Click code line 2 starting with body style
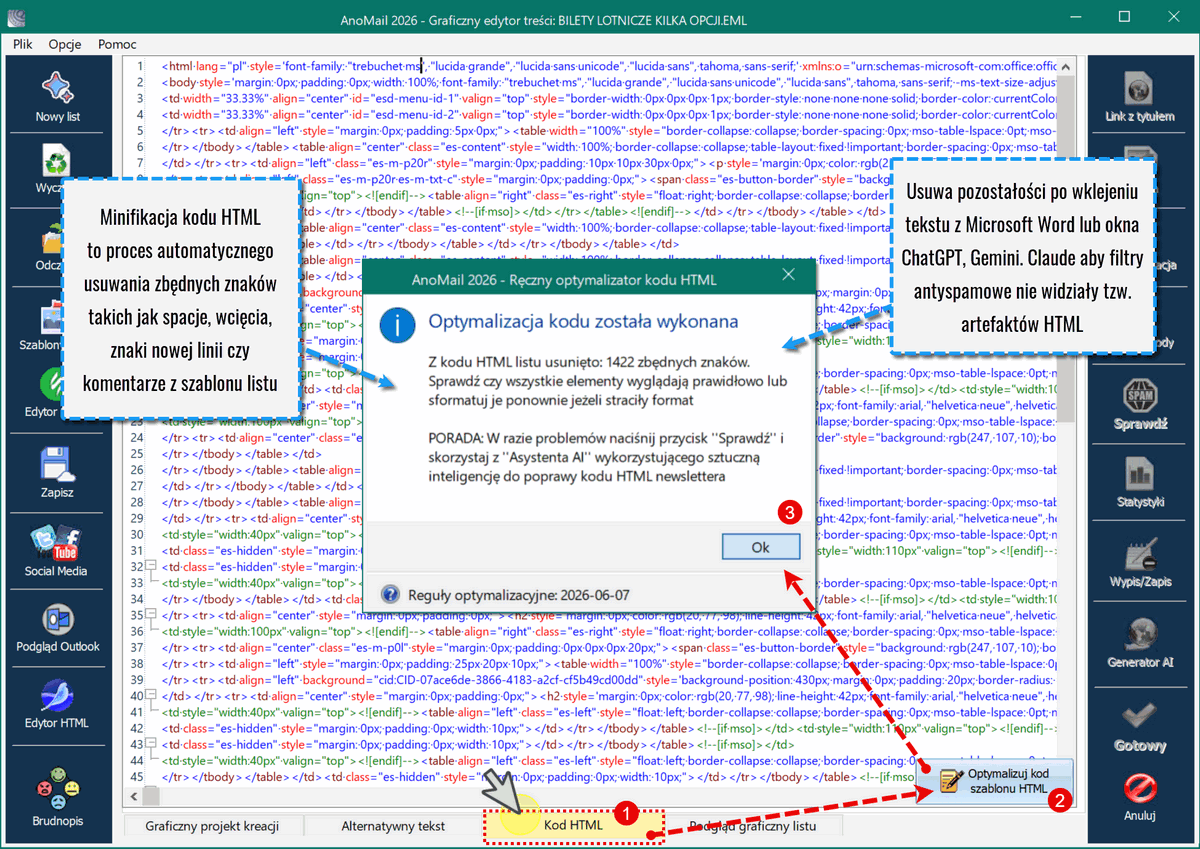This screenshot has width=1200, height=849. tap(610, 82)
